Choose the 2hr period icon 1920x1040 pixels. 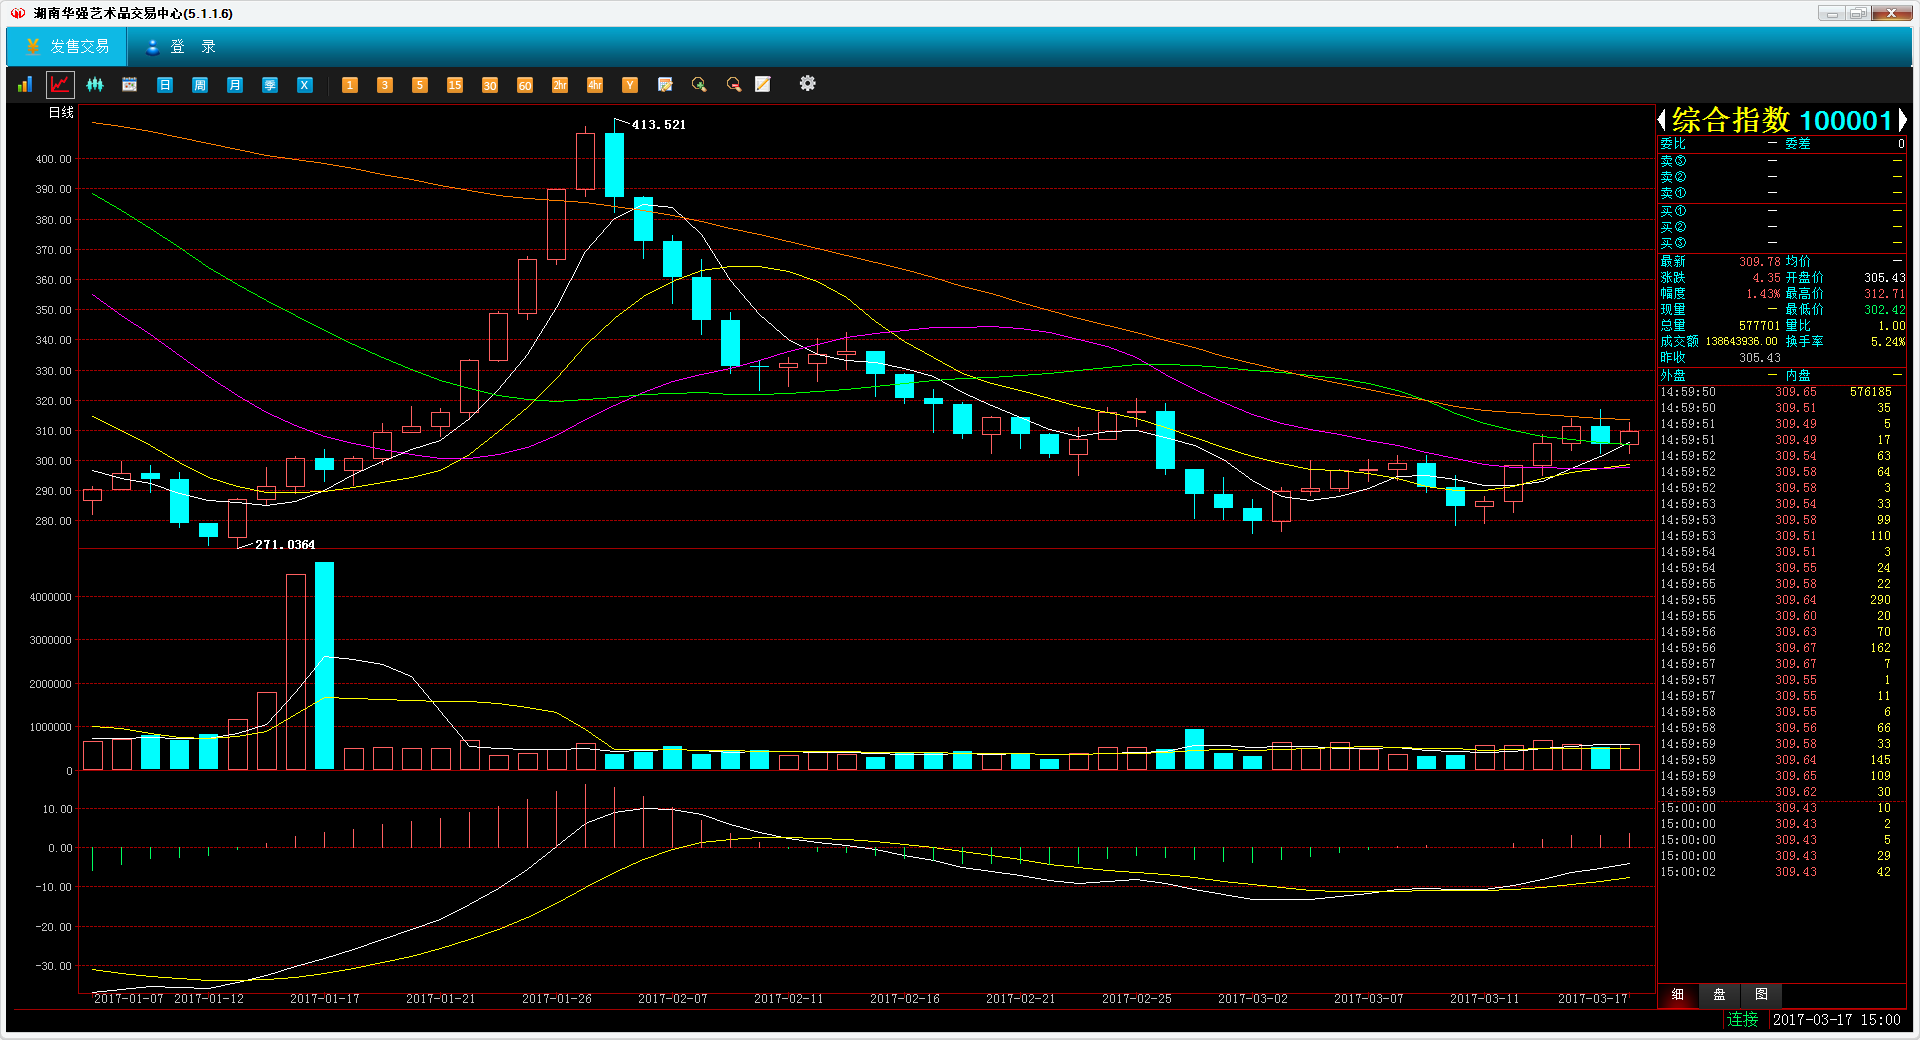click(560, 85)
